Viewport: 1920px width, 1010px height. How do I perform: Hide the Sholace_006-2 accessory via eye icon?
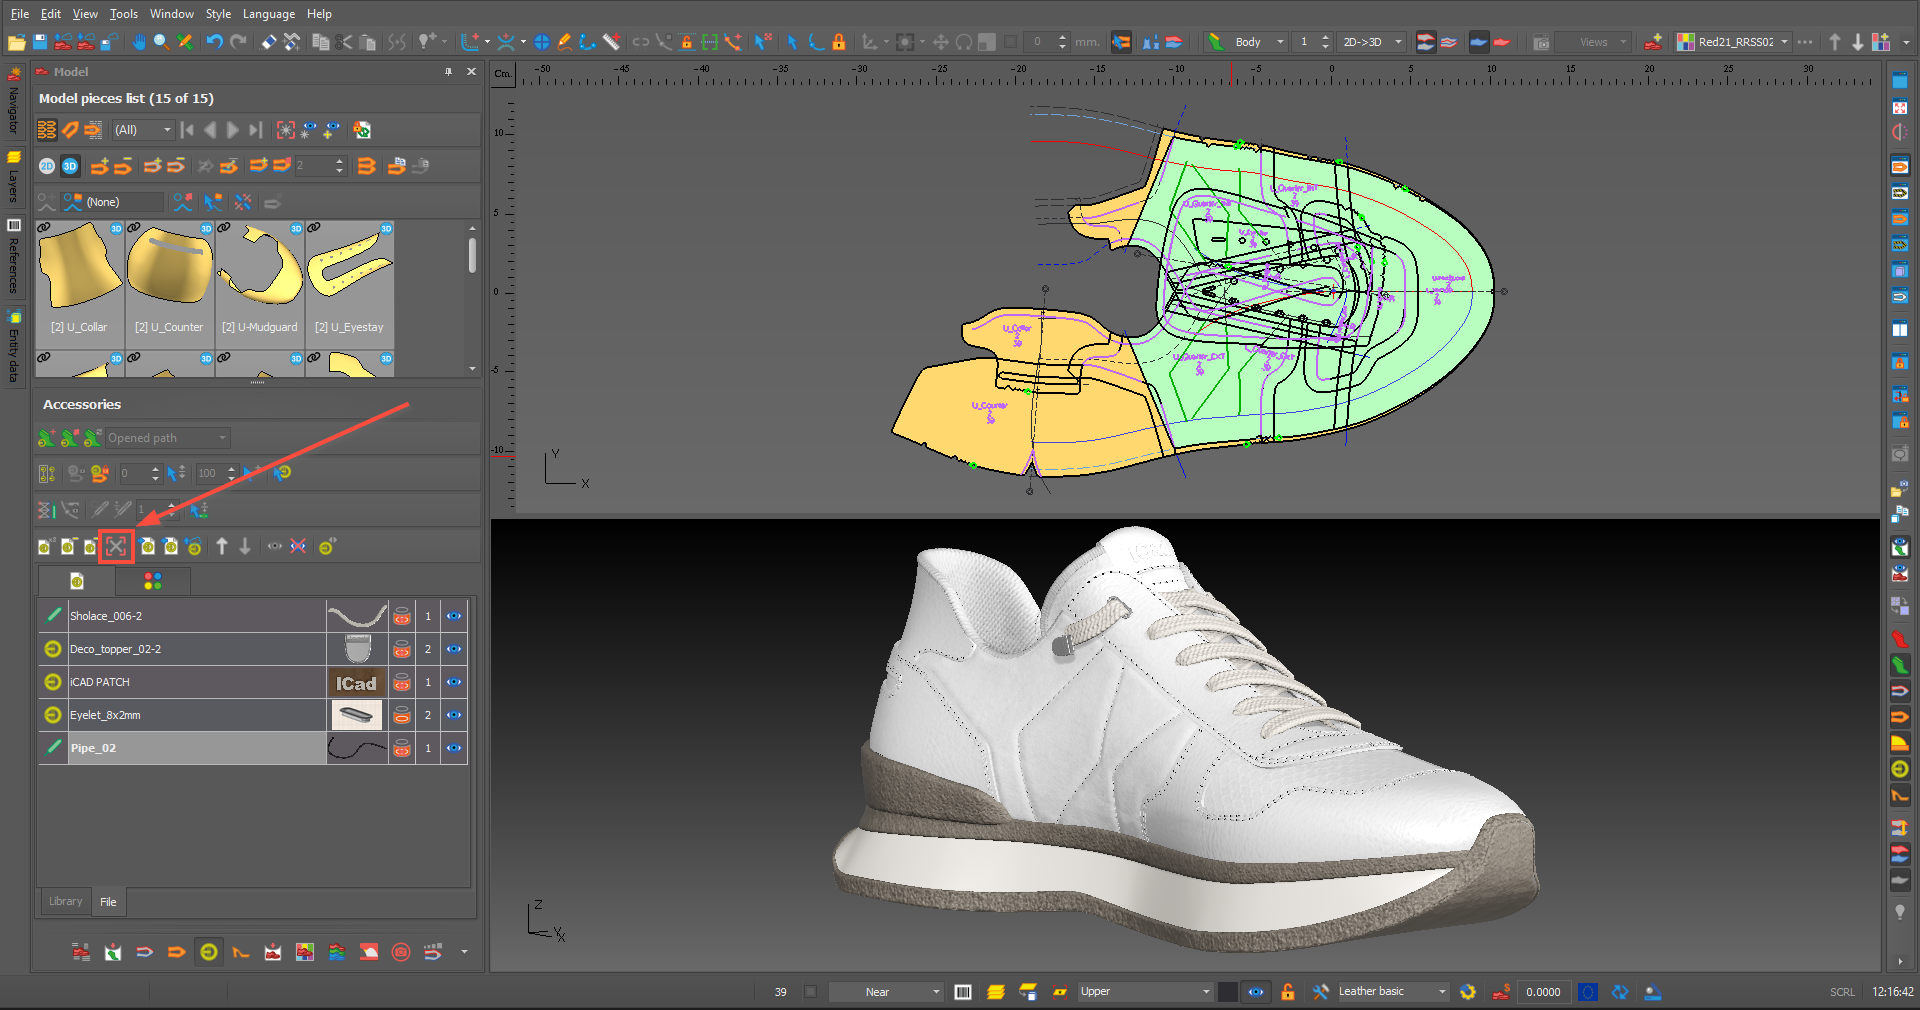pos(454,616)
